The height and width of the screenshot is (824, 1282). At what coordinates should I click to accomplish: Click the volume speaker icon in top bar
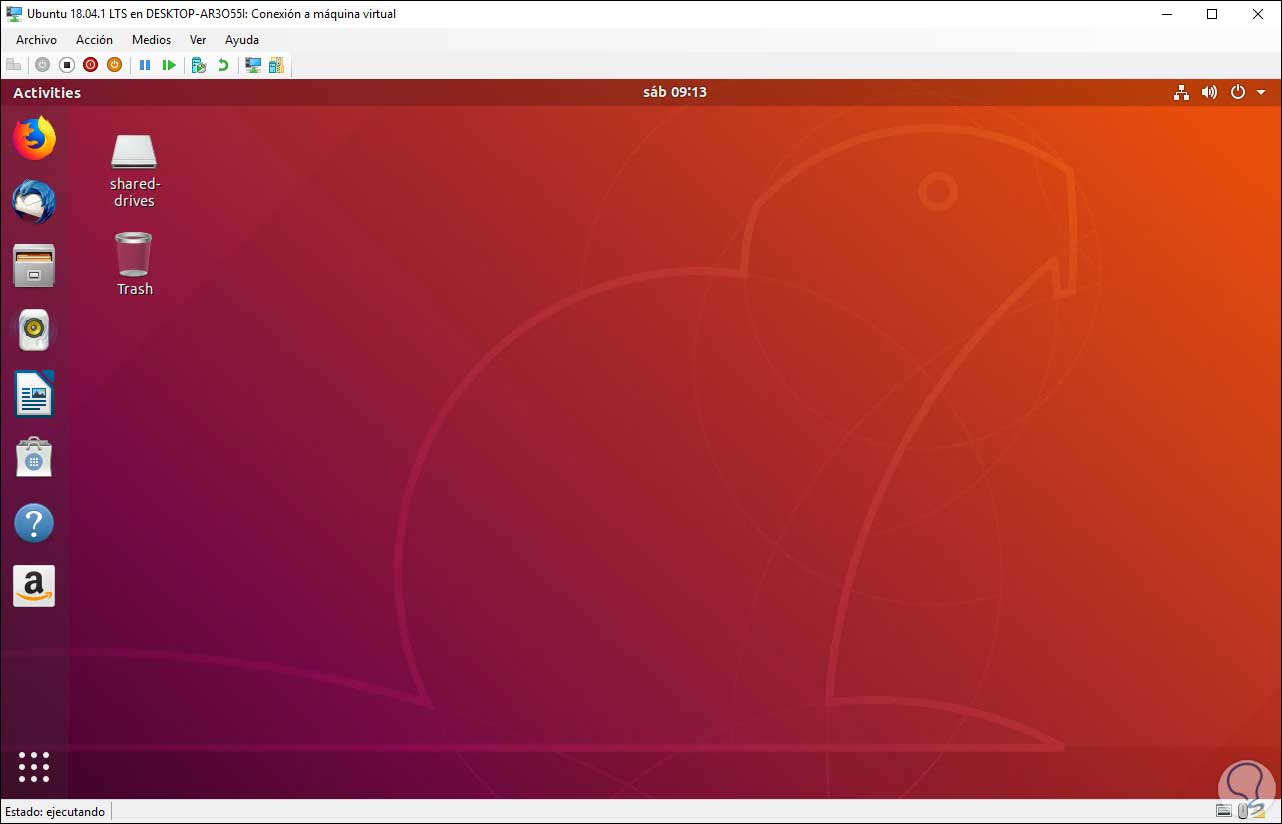tap(1209, 92)
